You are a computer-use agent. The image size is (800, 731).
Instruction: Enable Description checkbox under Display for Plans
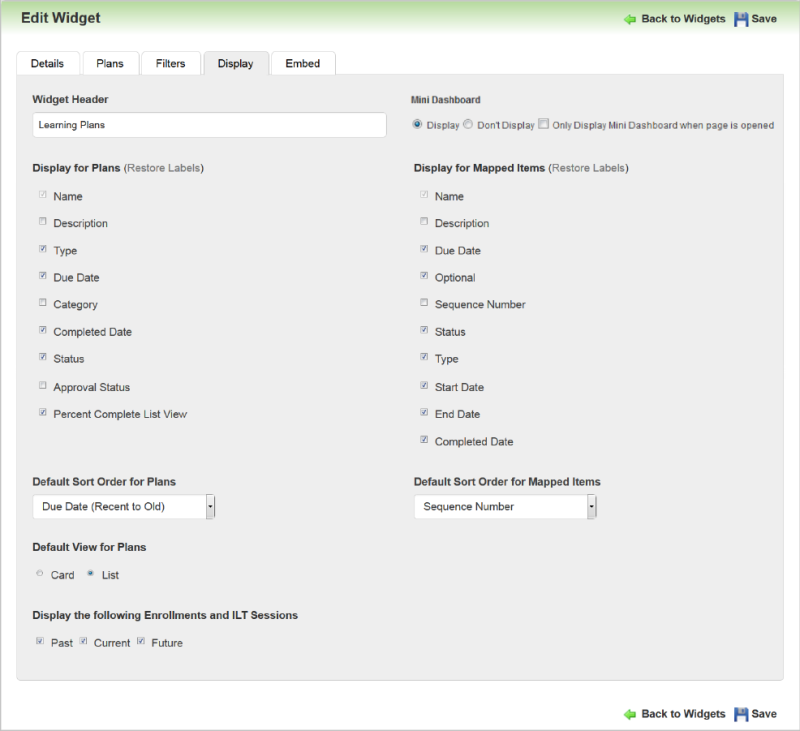point(43,221)
